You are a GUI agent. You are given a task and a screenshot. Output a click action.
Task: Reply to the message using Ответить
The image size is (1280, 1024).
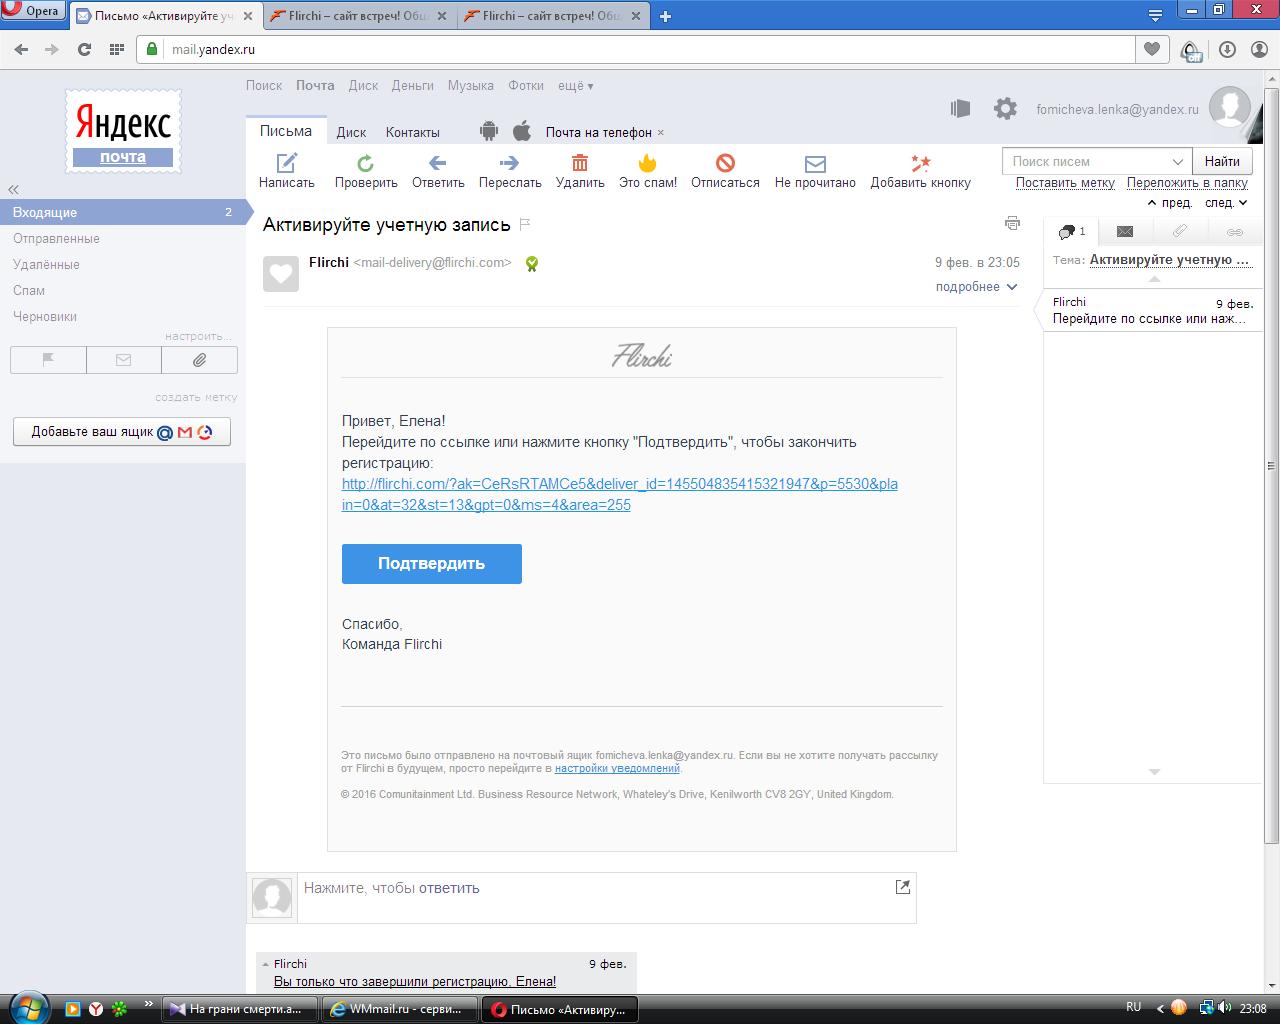point(438,171)
